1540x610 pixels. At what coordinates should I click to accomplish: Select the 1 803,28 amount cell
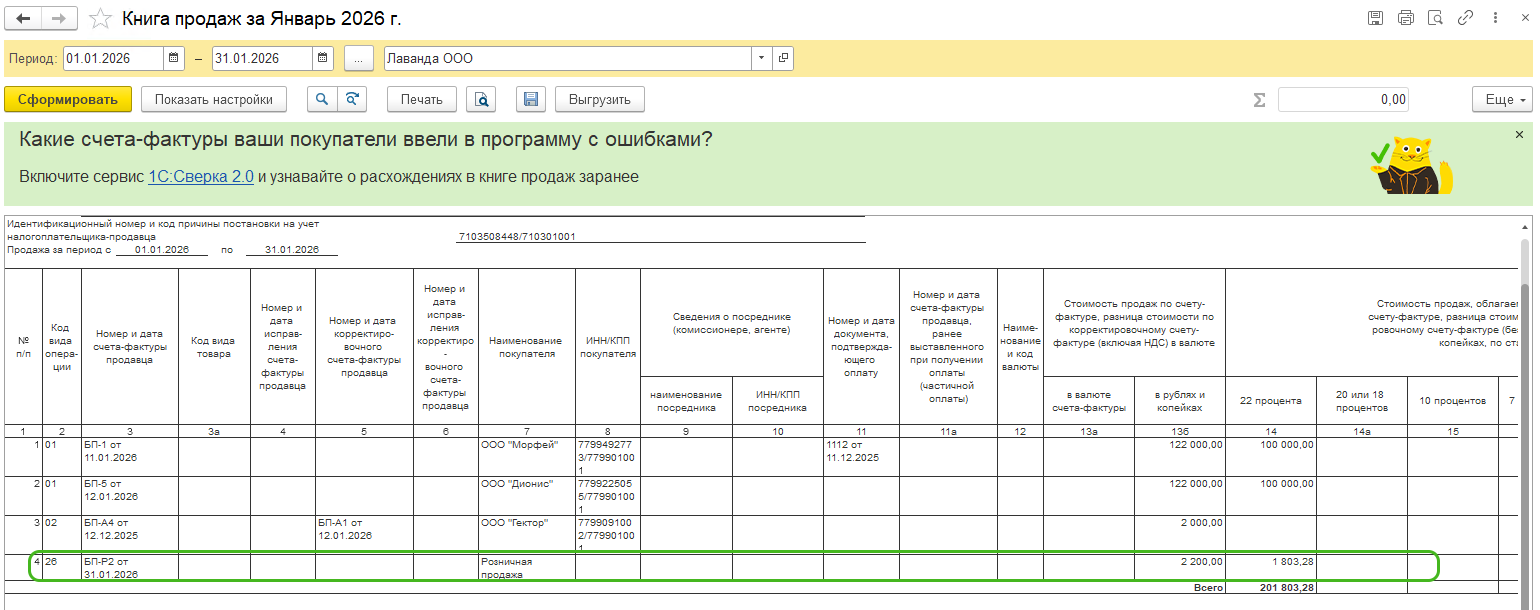click(x=1271, y=567)
